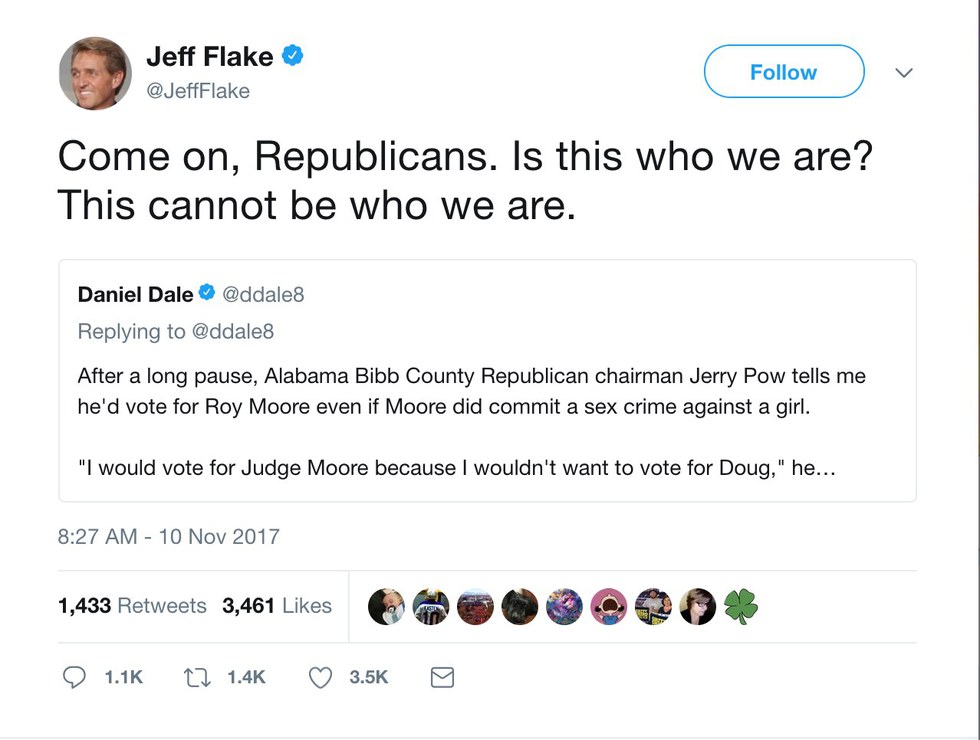Open the Jeff Flake display name
This screenshot has height=740, width=980.
tap(209, 57)
